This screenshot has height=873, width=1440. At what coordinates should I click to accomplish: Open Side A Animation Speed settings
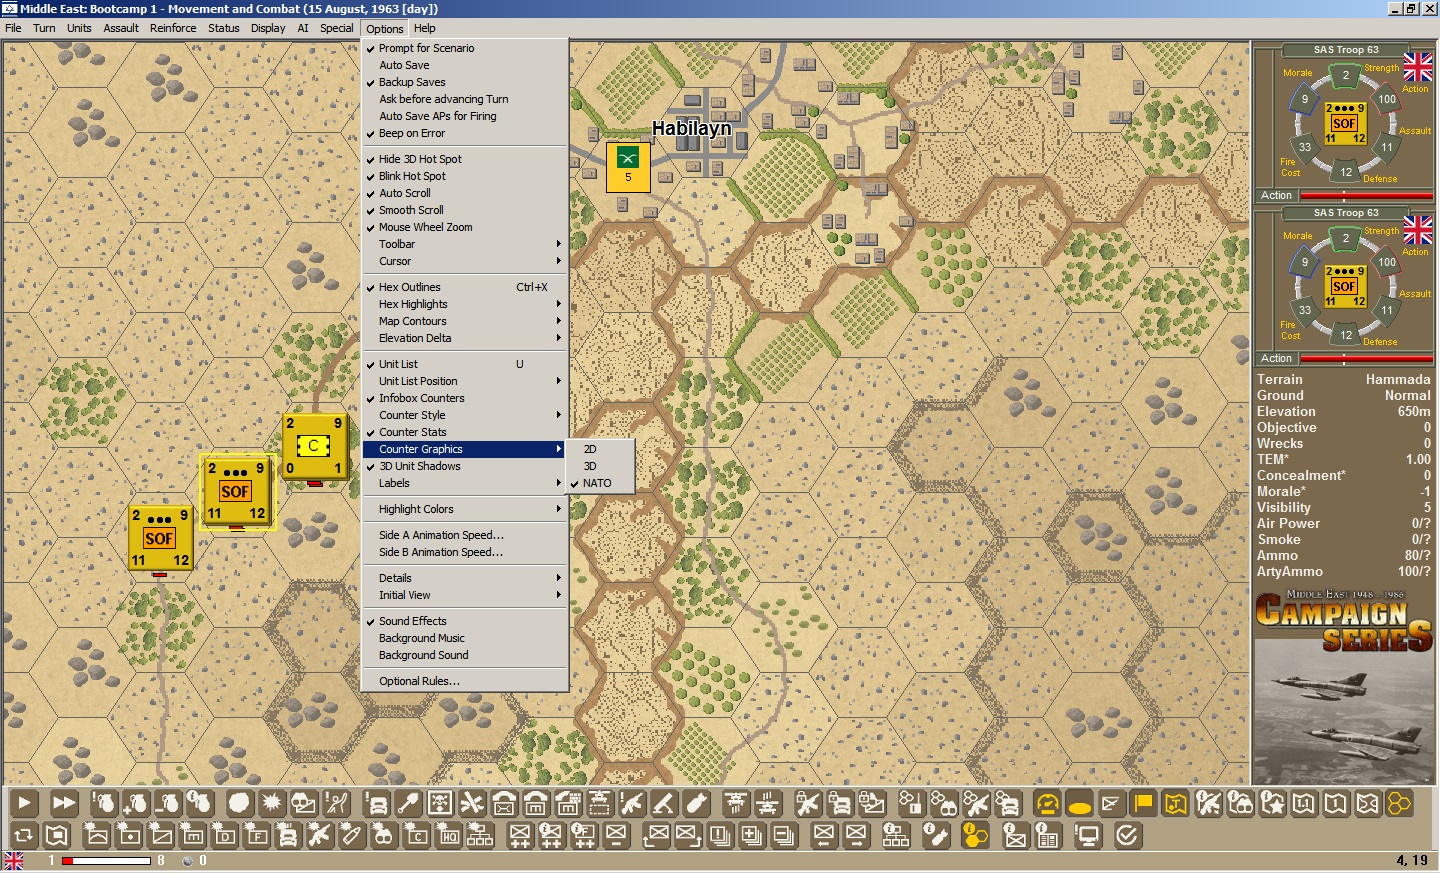tap(465, 535)
